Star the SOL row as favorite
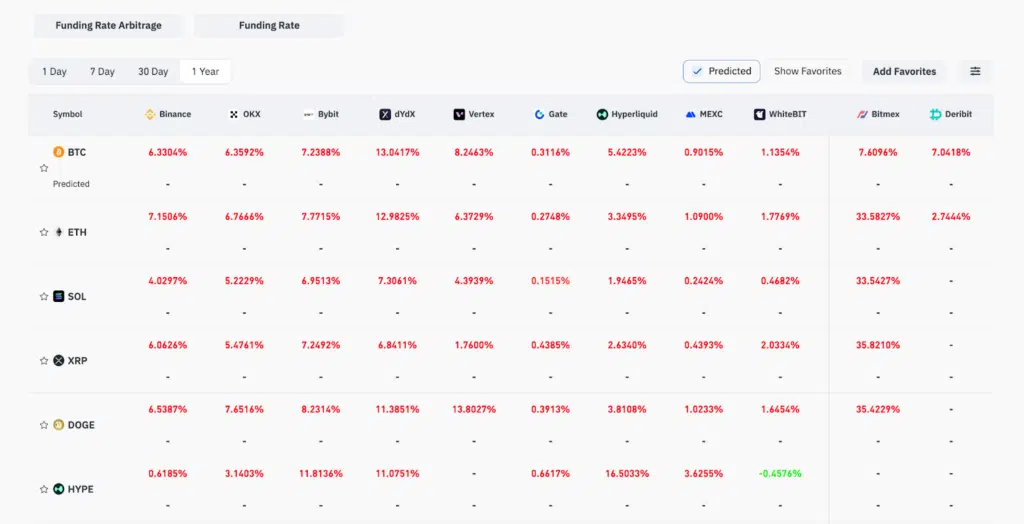The width and height of the screenshot is (1024, 524). (44, 296)
